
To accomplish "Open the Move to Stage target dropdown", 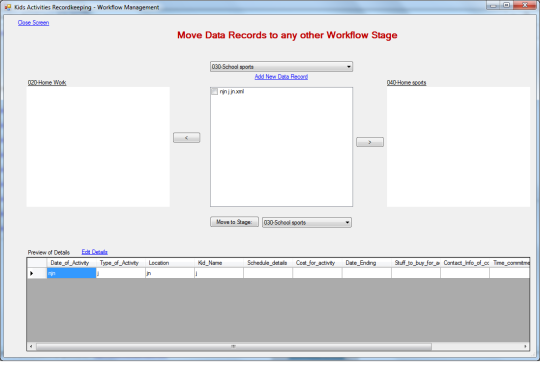I will (x=307, y=222).
